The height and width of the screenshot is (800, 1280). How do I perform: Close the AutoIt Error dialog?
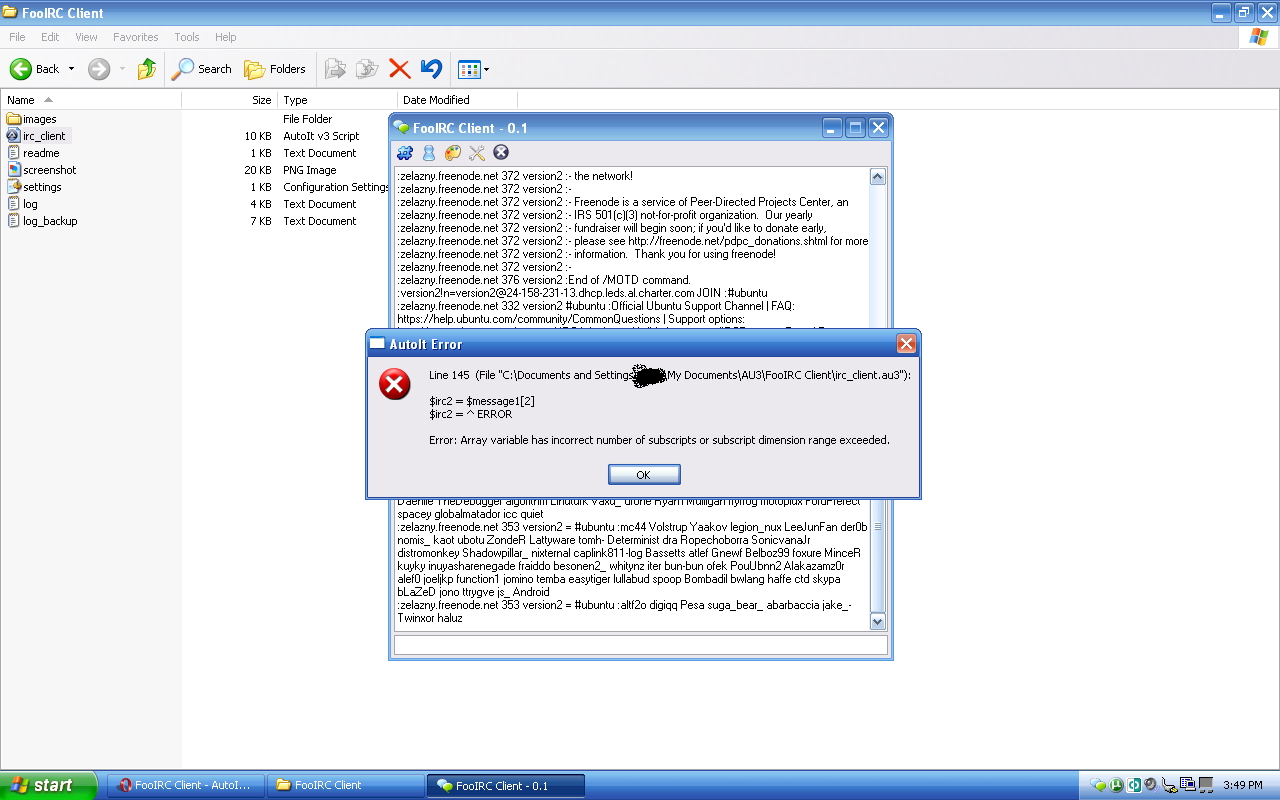(x=906, y=344)
